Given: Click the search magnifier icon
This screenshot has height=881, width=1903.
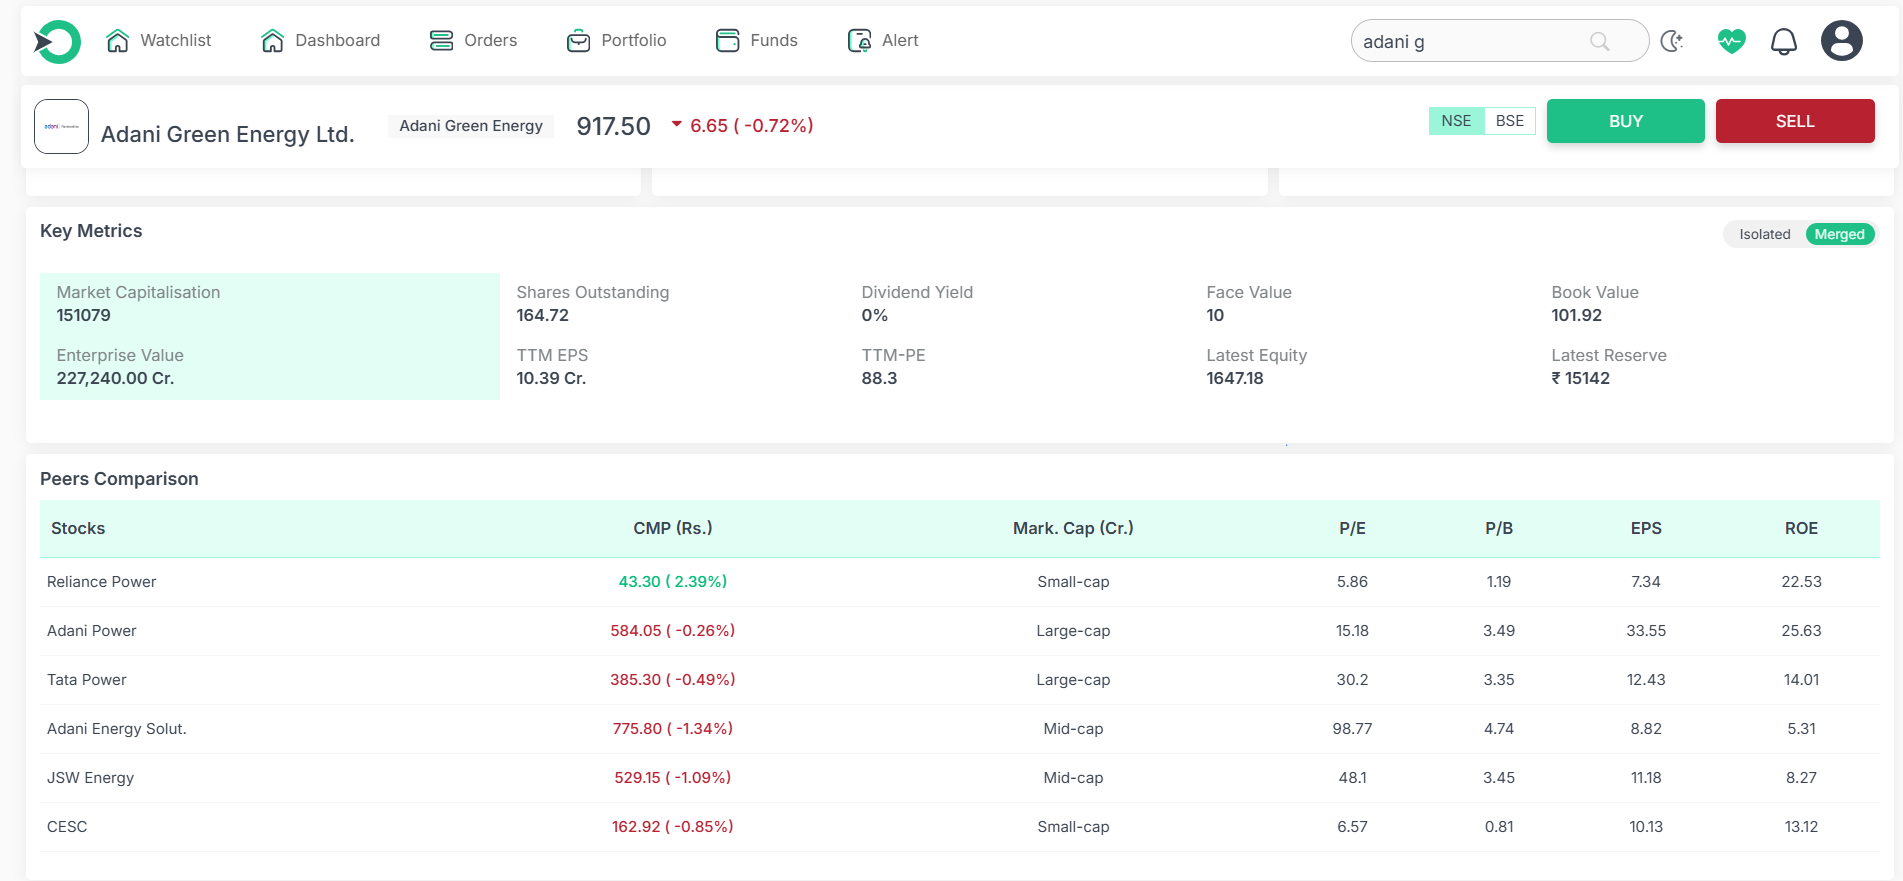Looking at the screenshot, I should [1600, 41].
